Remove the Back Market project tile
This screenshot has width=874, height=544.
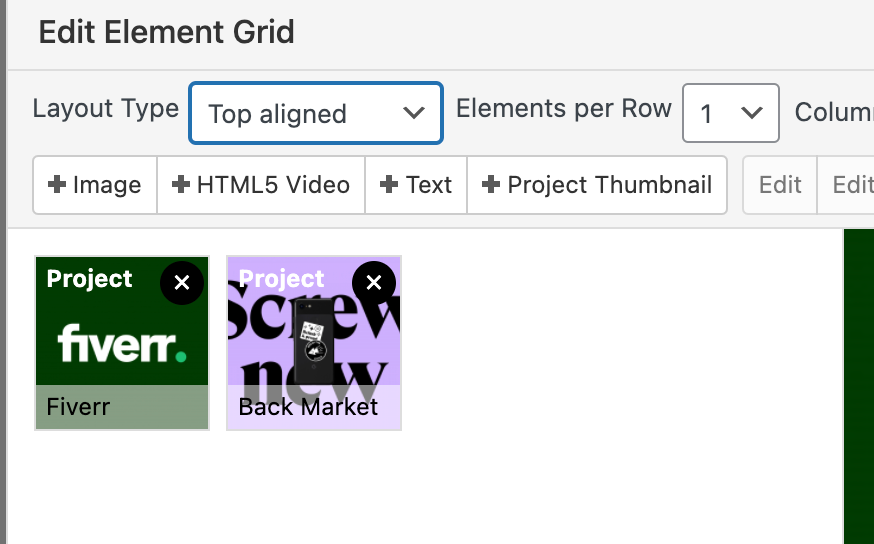tap(374, 283)
